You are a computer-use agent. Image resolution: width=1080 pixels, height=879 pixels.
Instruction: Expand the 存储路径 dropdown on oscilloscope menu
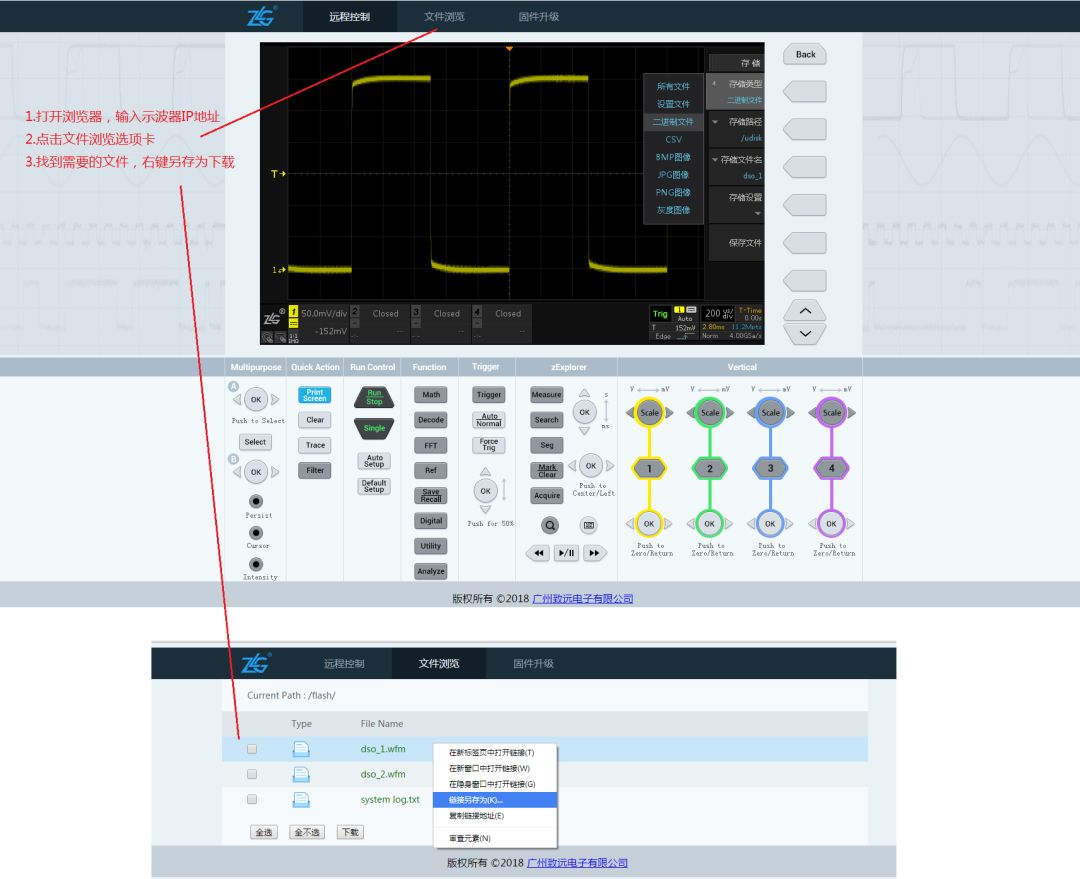(736, 129)
